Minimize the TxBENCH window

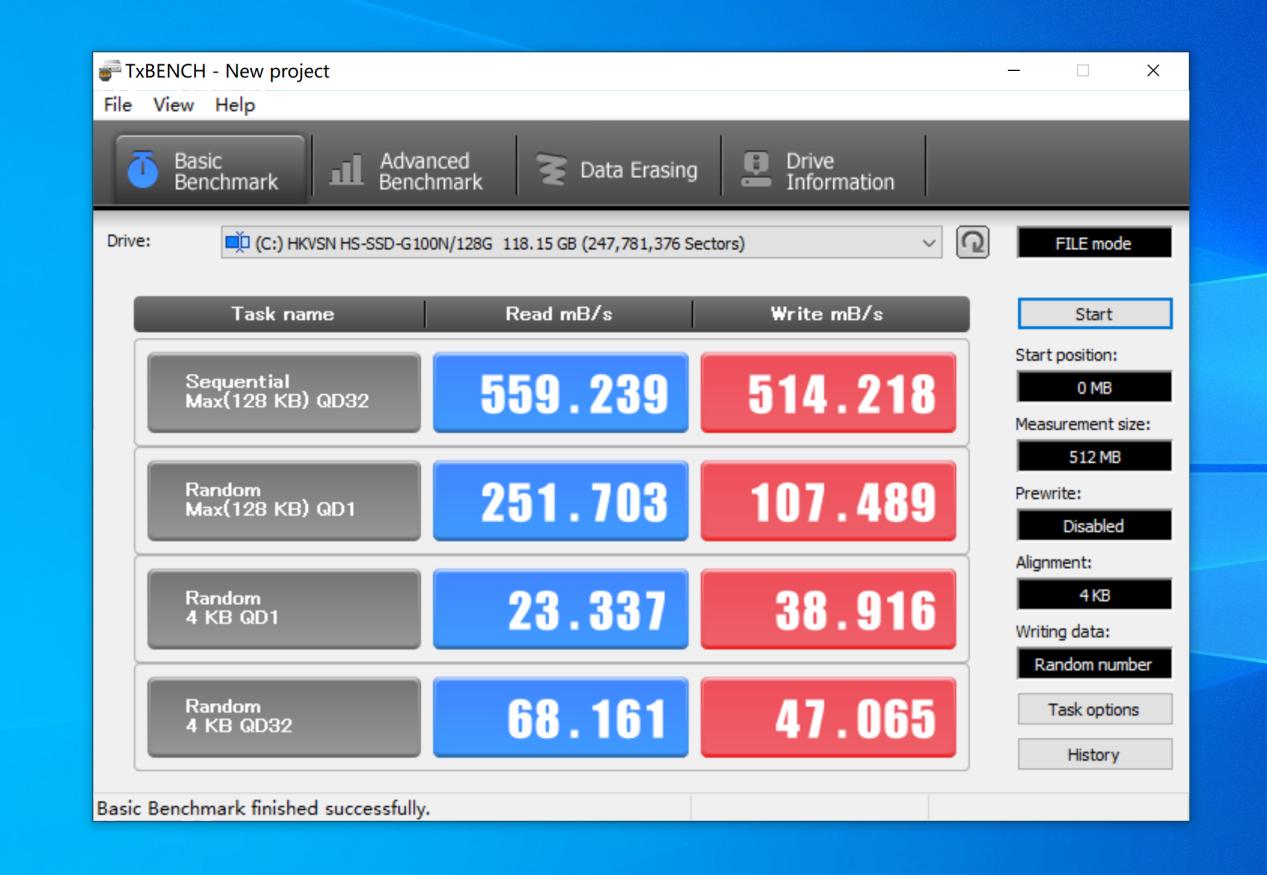point(1015,71)
